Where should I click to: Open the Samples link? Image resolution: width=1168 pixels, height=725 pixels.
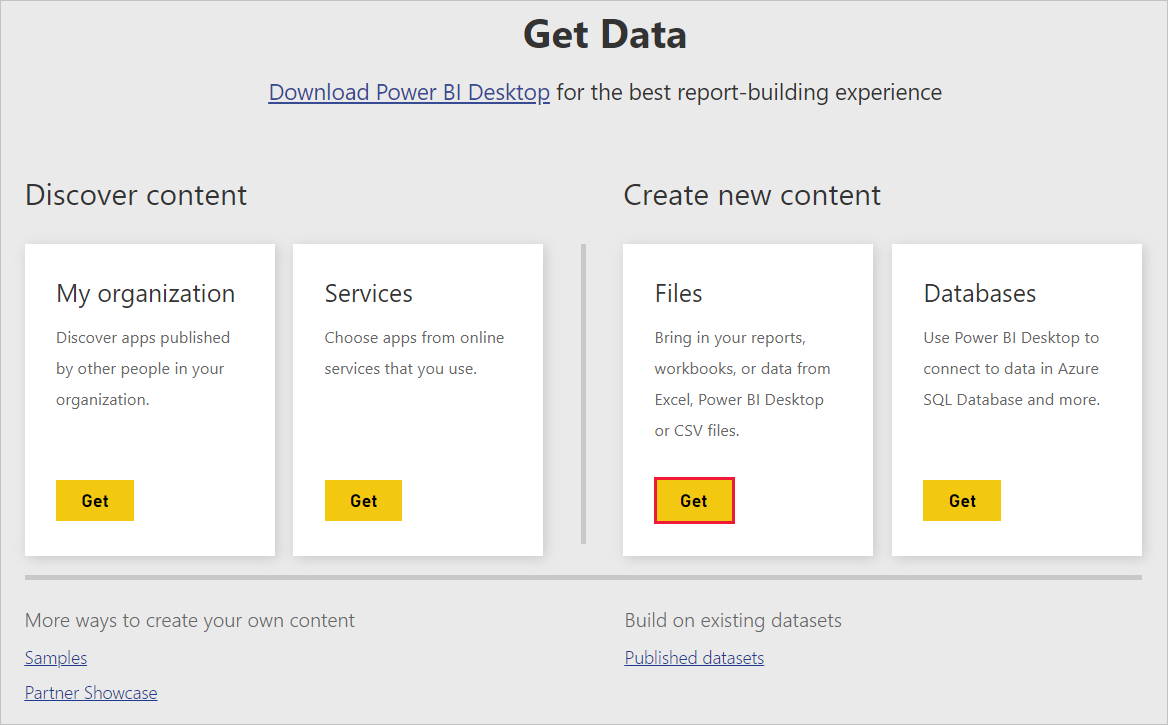point(56,658)
